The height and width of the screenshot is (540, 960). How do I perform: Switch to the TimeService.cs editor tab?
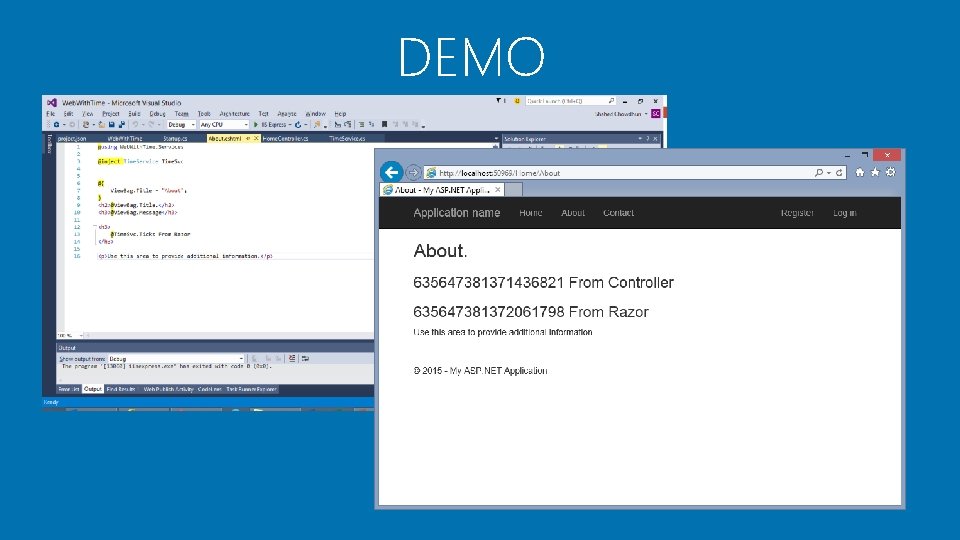pos(347,139)
